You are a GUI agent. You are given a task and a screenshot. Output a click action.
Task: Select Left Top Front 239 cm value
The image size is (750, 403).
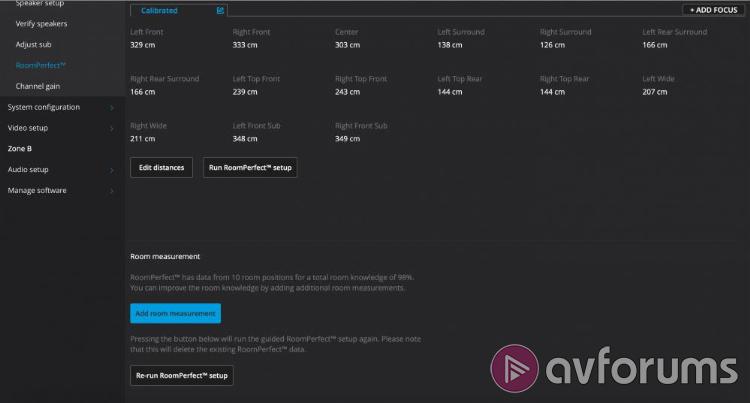click(x=245, y=92)
